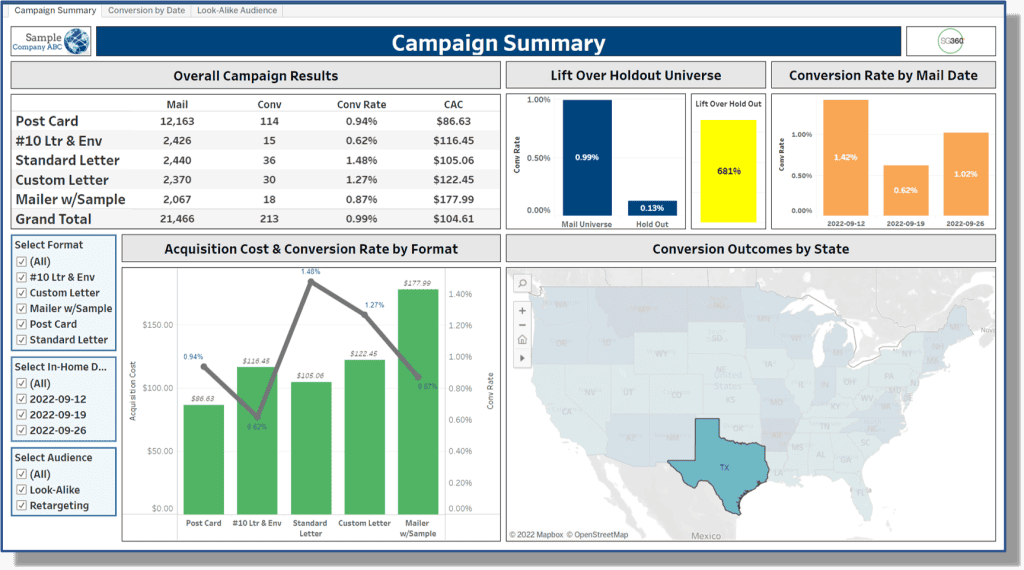Viewport: 1024px width, 570px height.
Task: Click the Mail Universe 0.99% blue bar
Action: click(x=587, y=157)
